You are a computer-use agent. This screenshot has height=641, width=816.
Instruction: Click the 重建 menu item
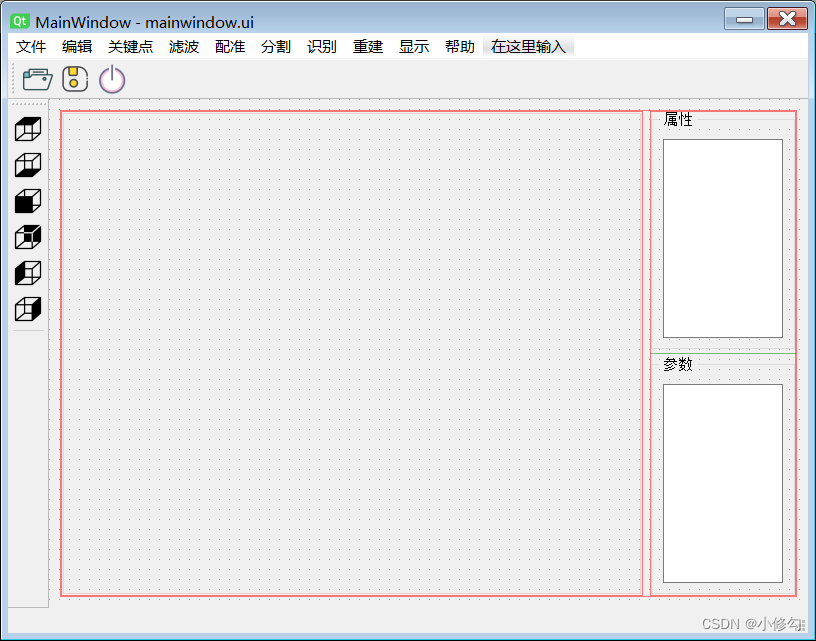pos(367,46)
